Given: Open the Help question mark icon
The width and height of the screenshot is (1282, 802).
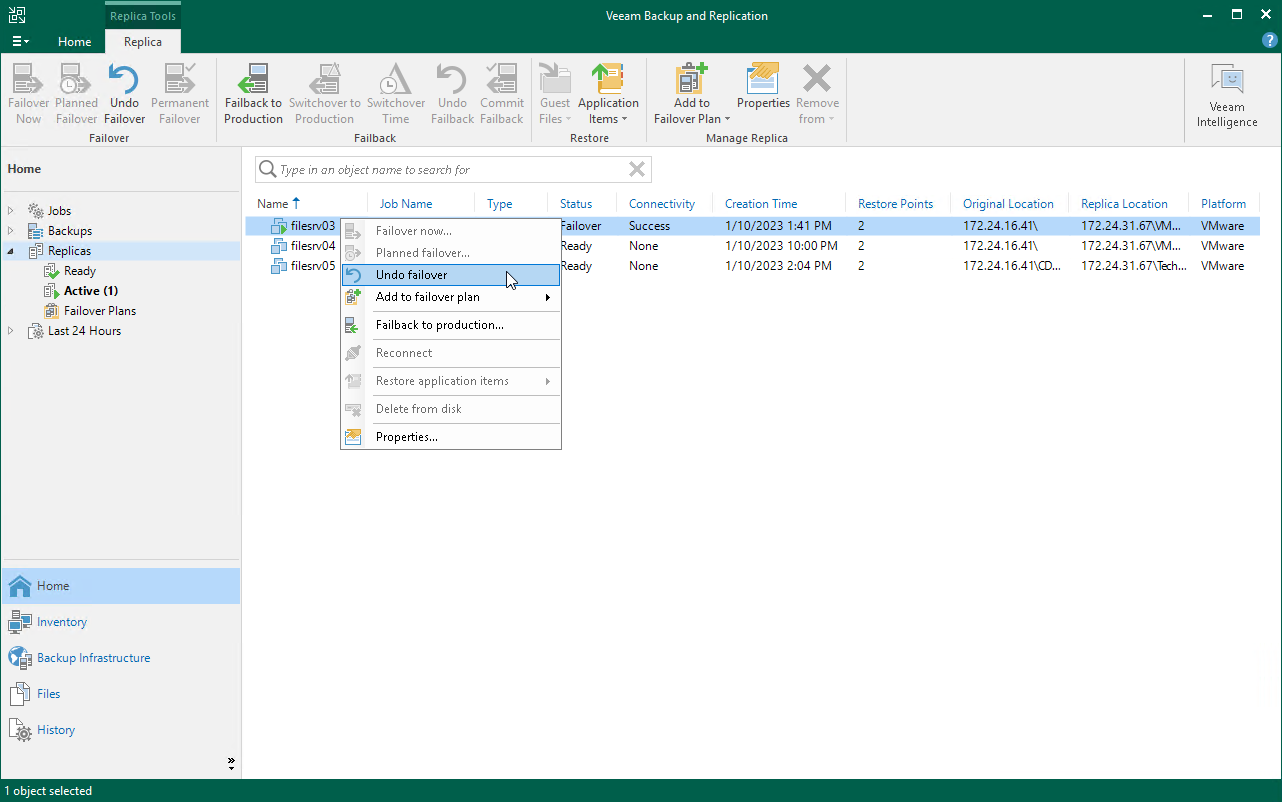Looking at the screenshot, I should (1270, 40).
